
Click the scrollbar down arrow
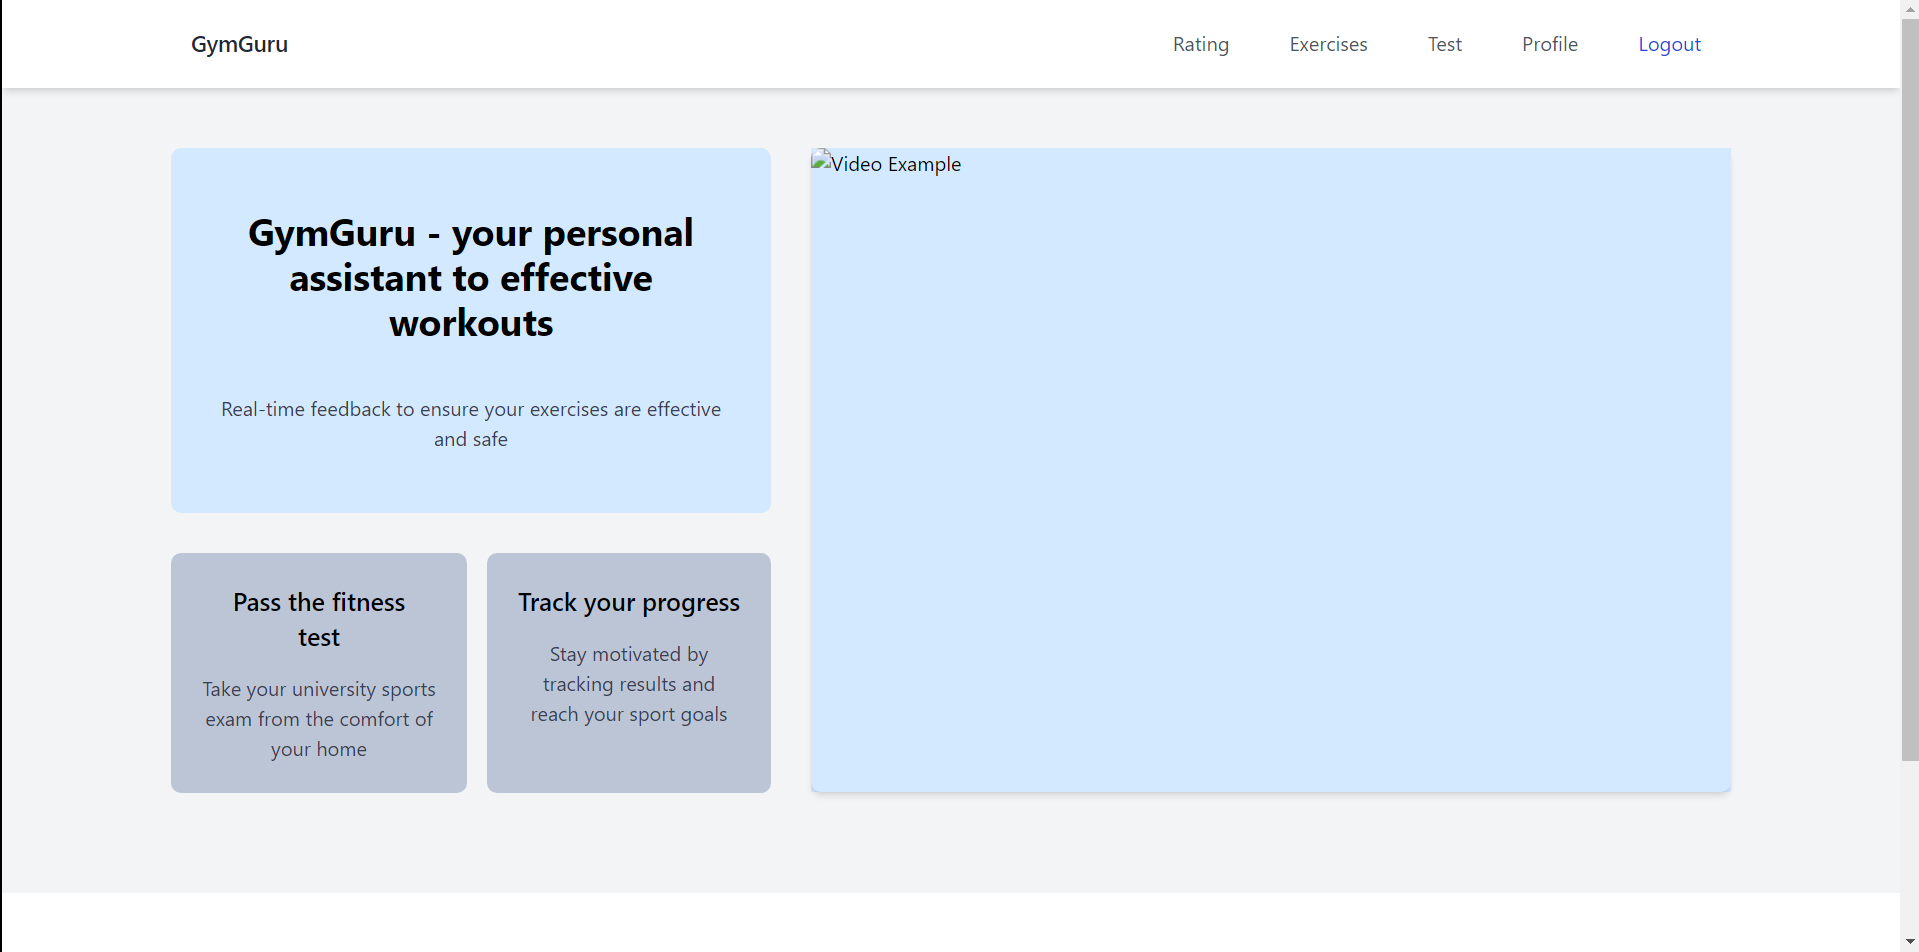point(1909,943)
